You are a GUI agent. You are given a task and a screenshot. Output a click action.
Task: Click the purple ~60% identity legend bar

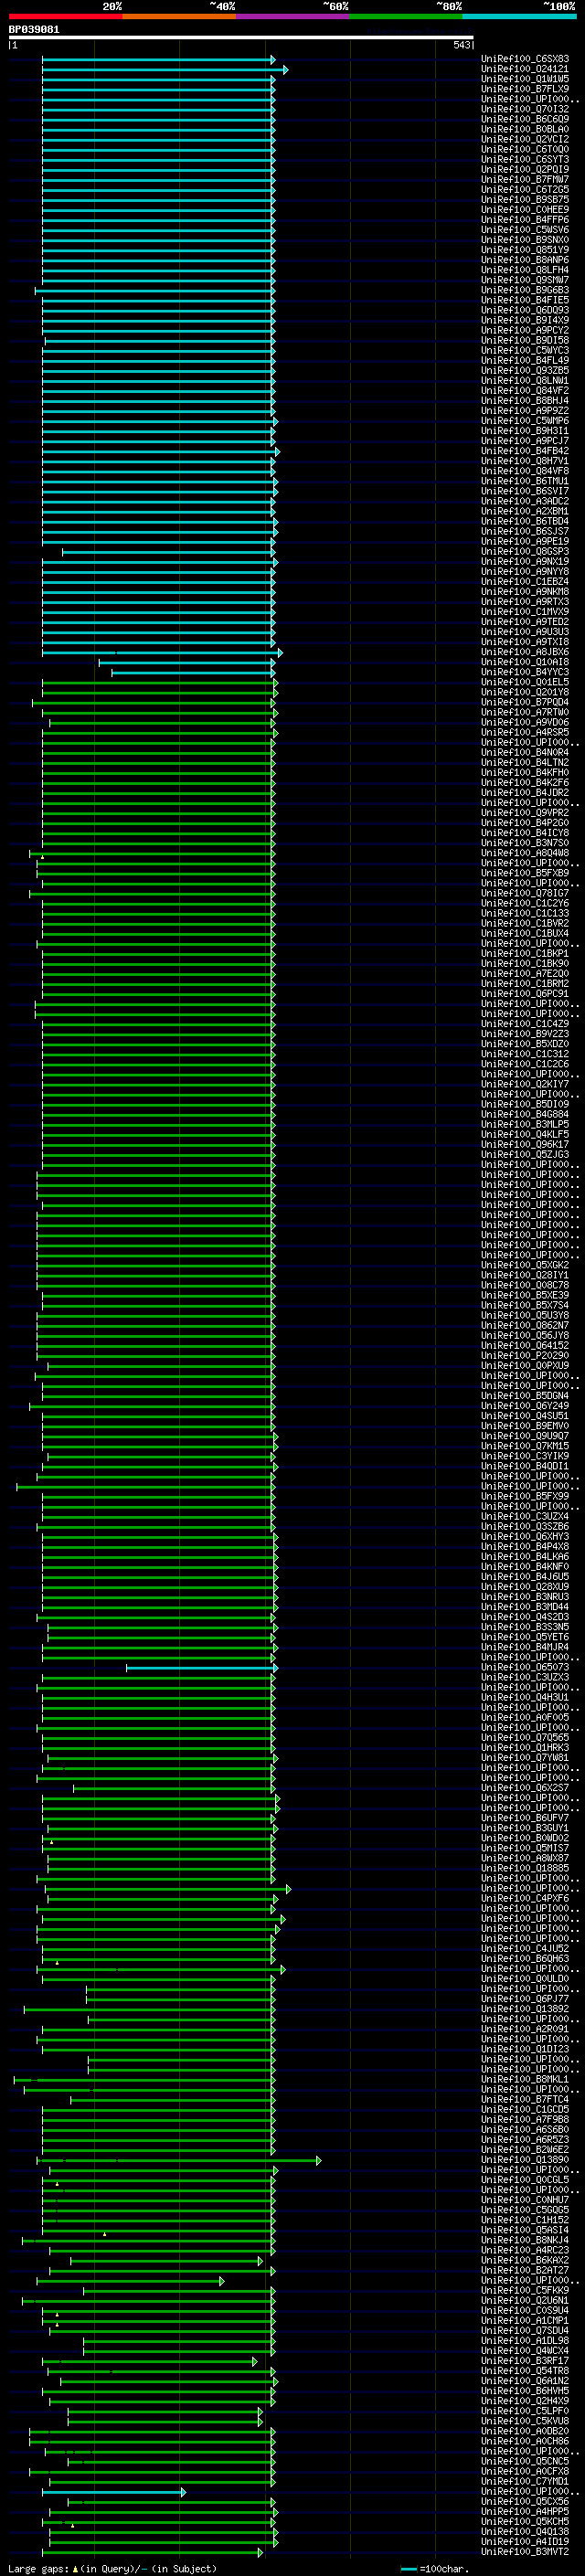[293, 17]
